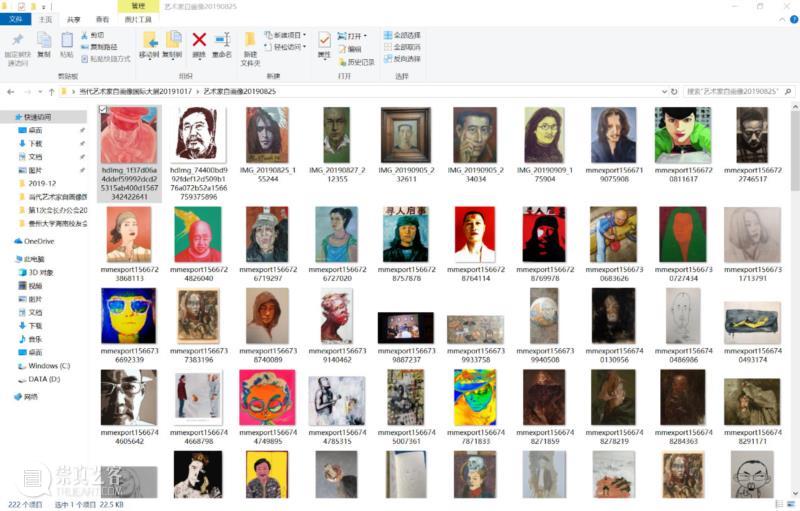Click 全部取消 select none

click(402, 47)
